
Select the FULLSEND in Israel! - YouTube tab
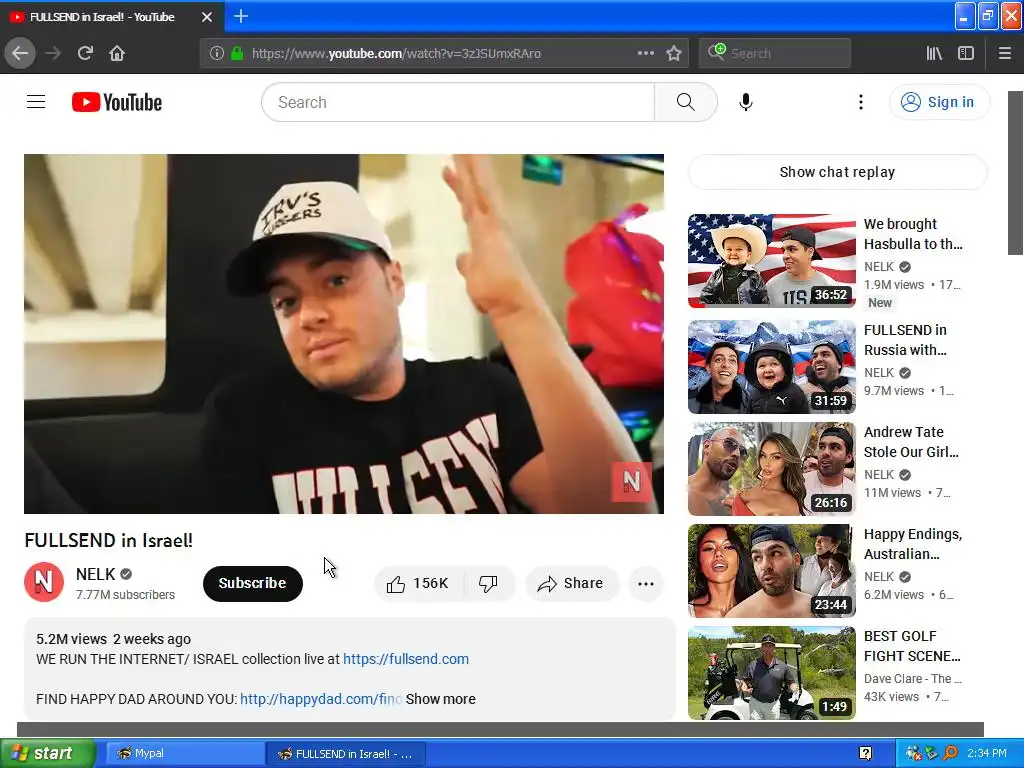[102, 17]
